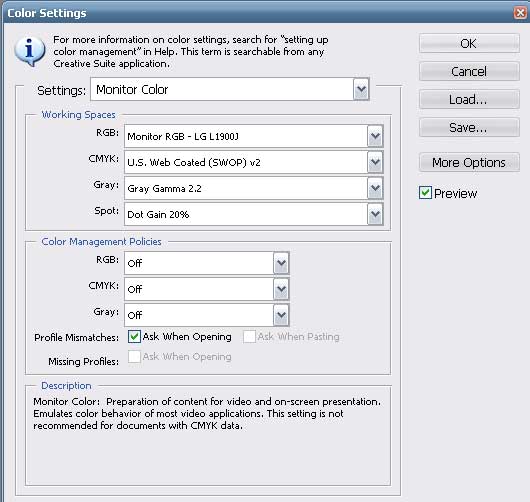
Task: Expand the RGB working space dropdown arrow
Action: click(375, 136)
